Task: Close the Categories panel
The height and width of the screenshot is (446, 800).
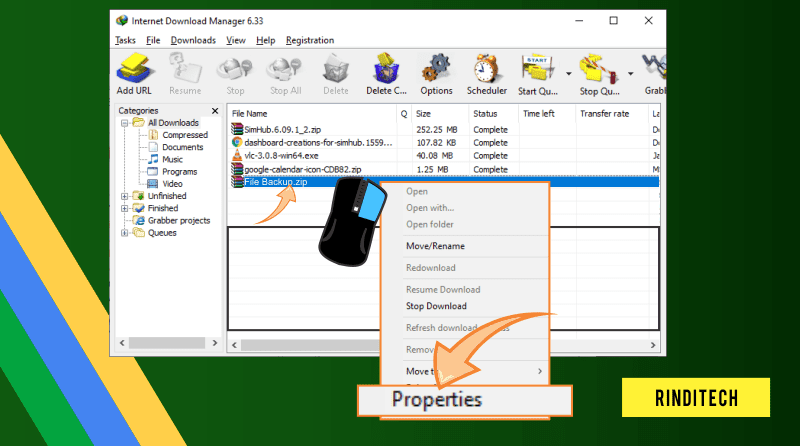Action: (215, 111)
